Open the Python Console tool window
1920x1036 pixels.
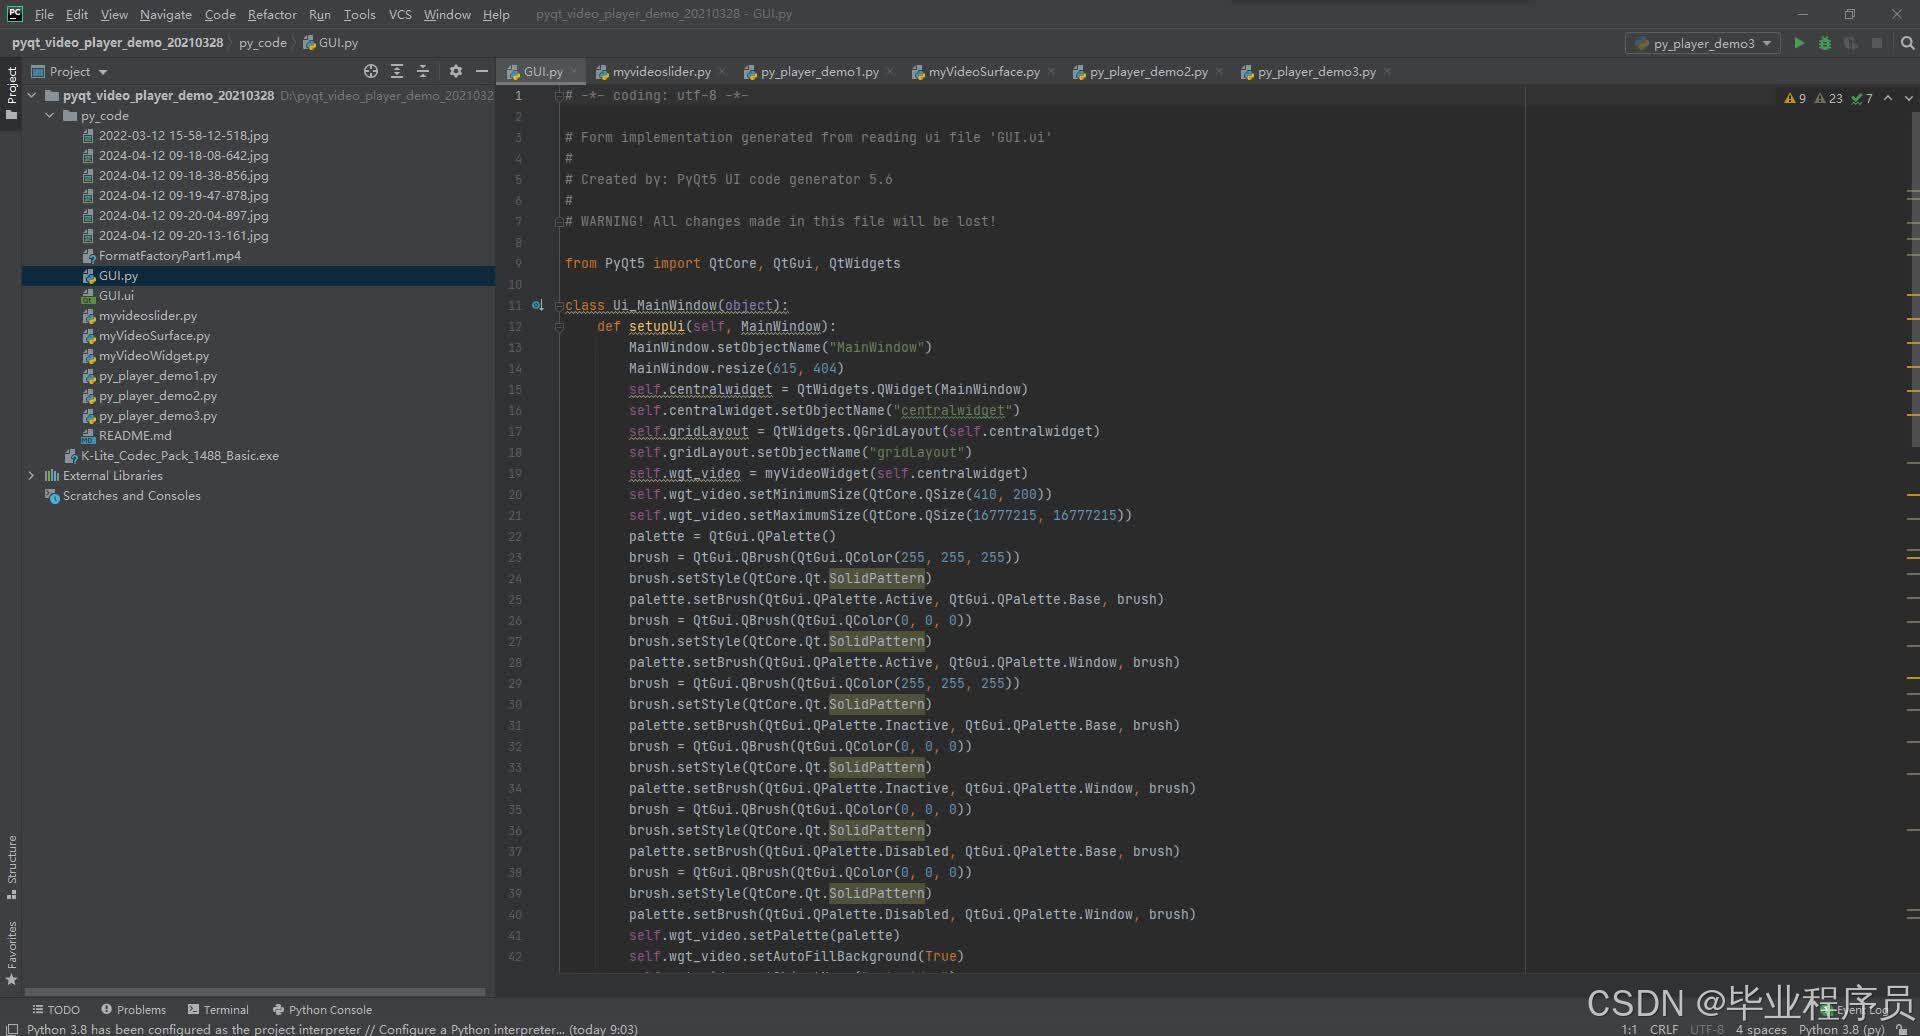point(322,1009)
